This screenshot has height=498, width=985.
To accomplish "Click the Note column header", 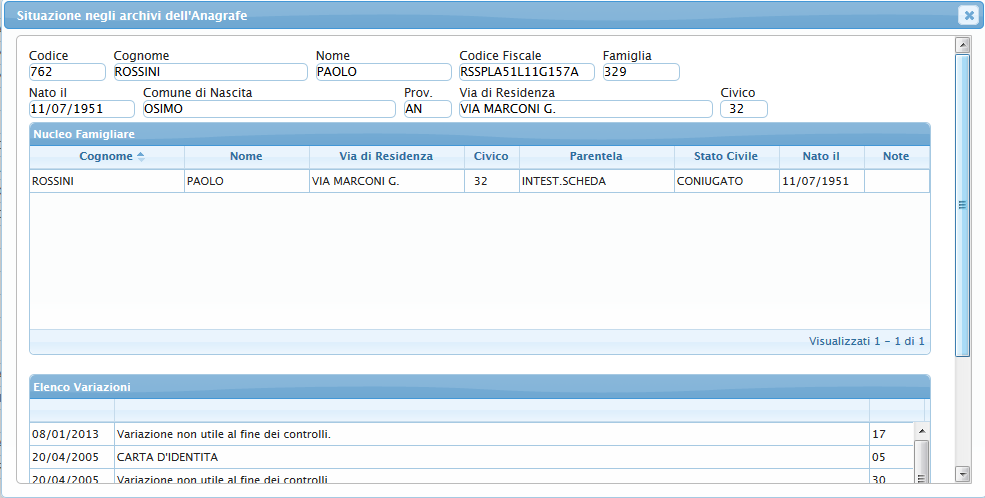I will coord(896,157).
